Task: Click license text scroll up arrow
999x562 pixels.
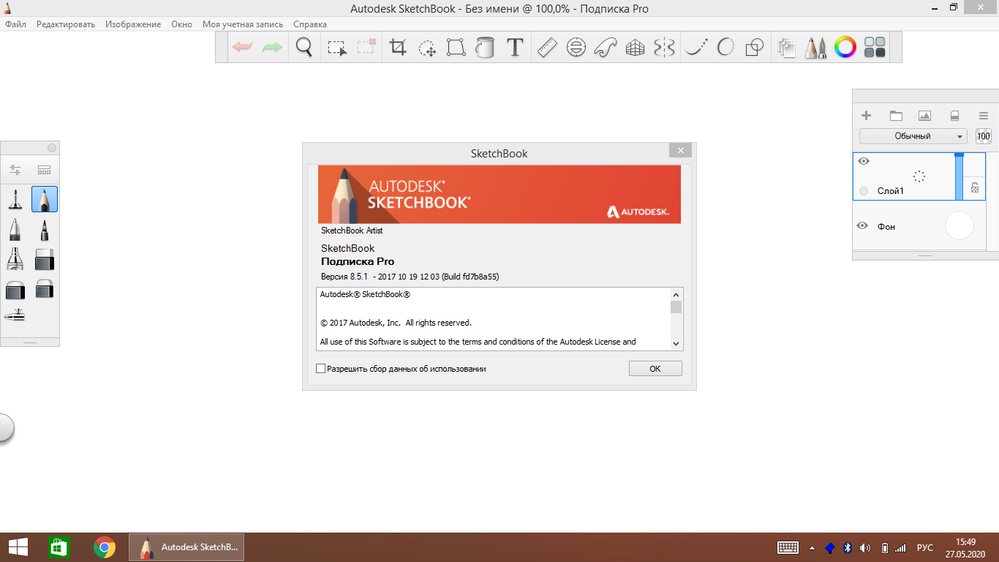Action: click(x=676, y=294)
